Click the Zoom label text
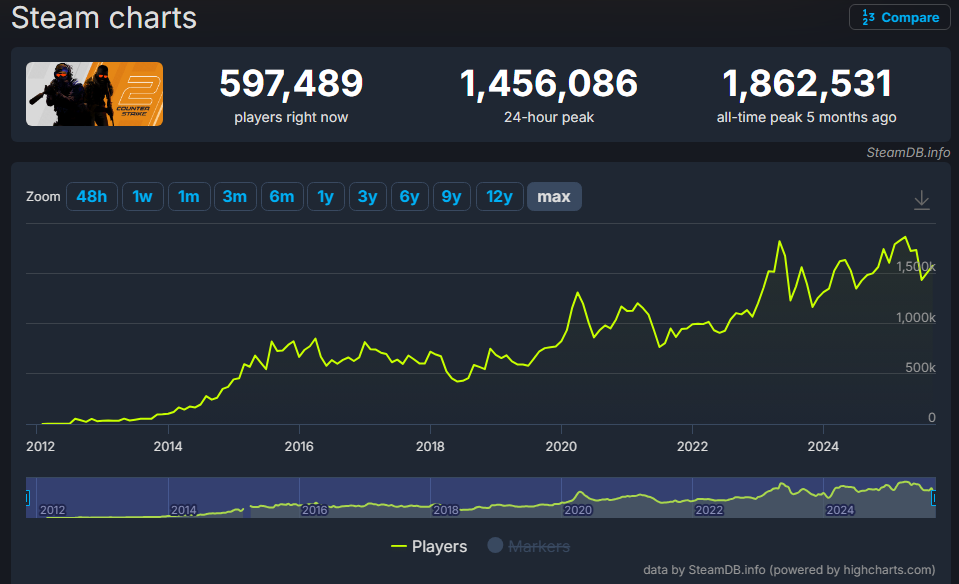959x584 pixels. tap(43, 196)
